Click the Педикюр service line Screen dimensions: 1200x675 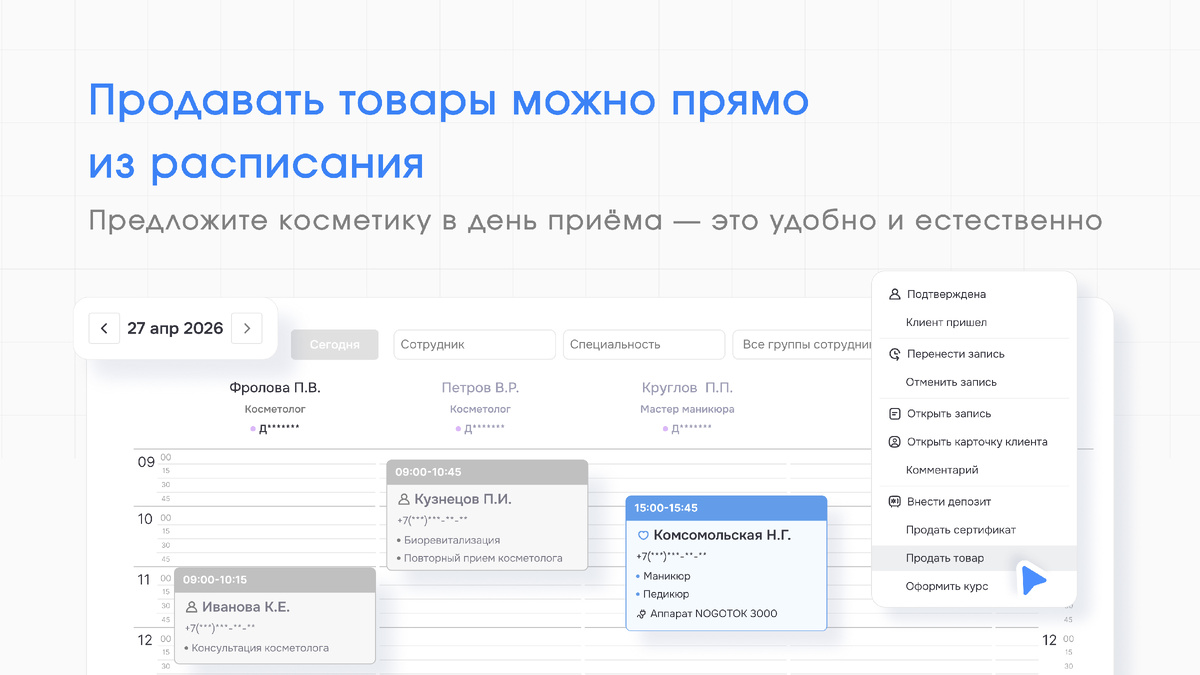point(666,594)
